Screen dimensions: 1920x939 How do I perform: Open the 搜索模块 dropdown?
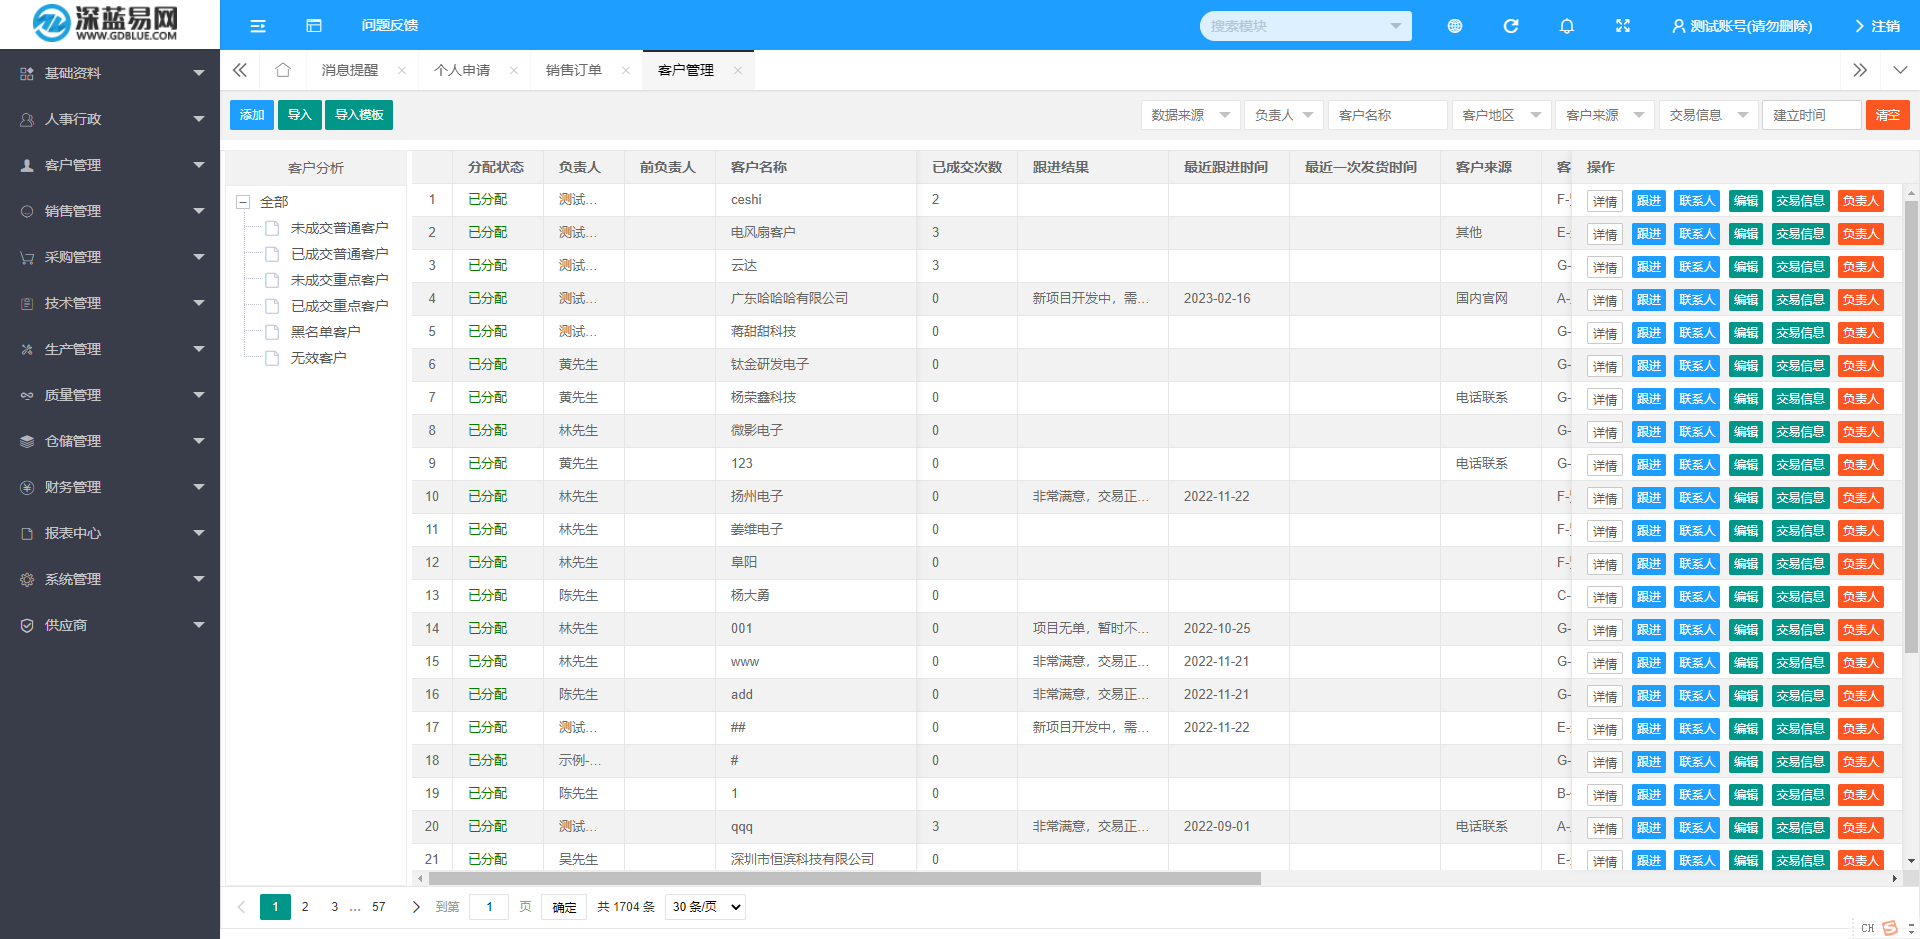pos(1305,26)
